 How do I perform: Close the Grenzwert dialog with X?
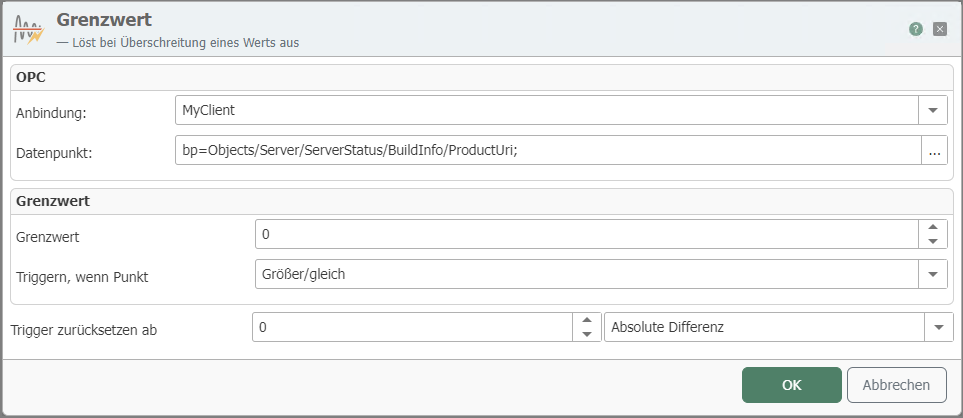click(940, 29)
